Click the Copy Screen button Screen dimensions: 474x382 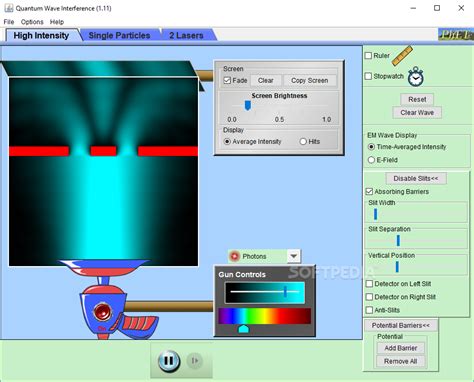310,80
